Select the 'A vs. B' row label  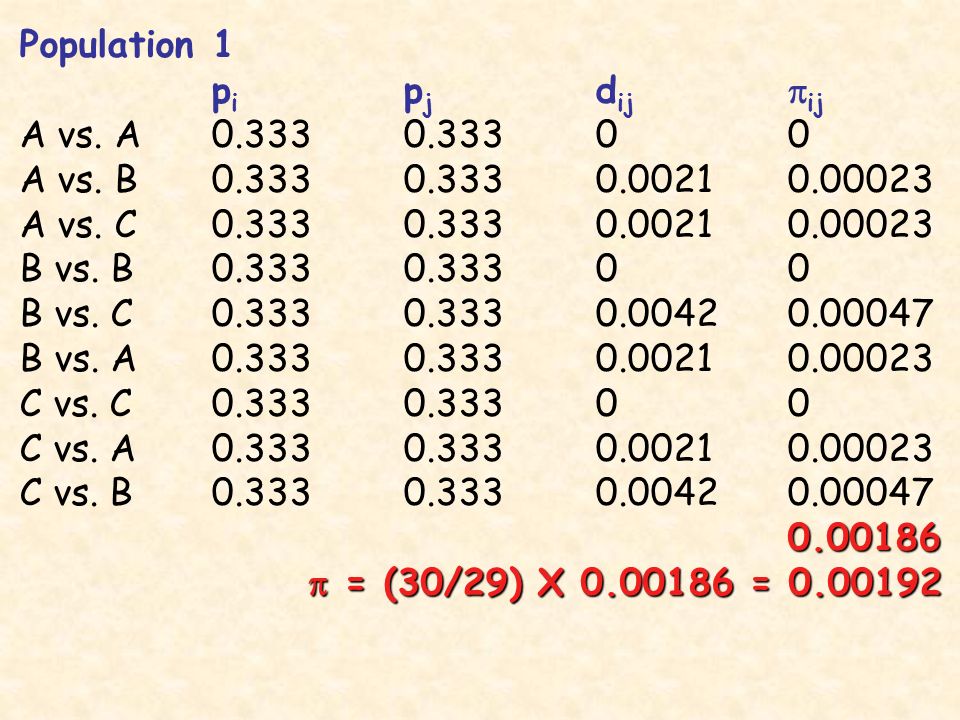[79, 179]
